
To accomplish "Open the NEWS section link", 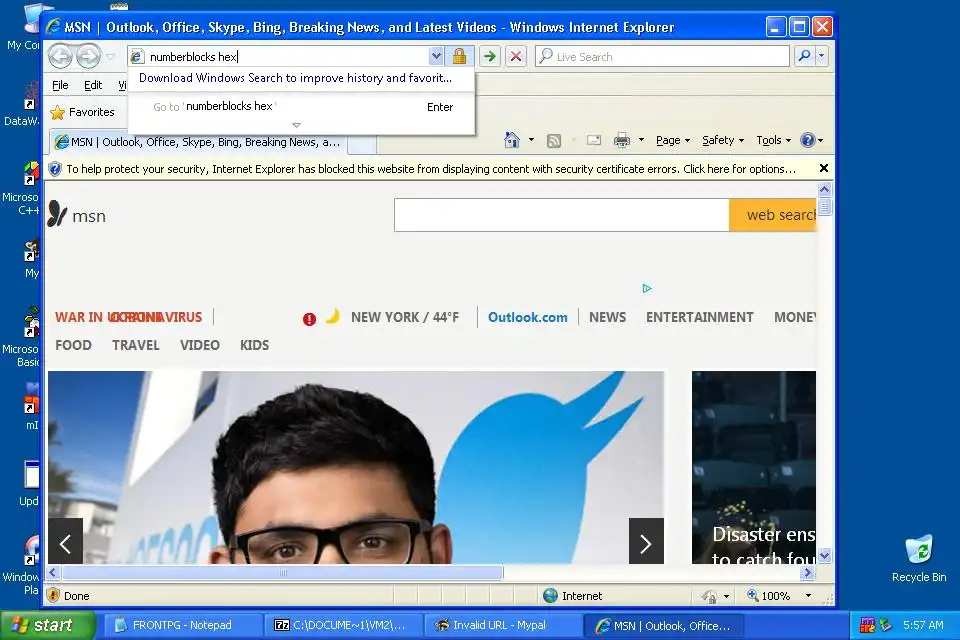I will point(607,317).
